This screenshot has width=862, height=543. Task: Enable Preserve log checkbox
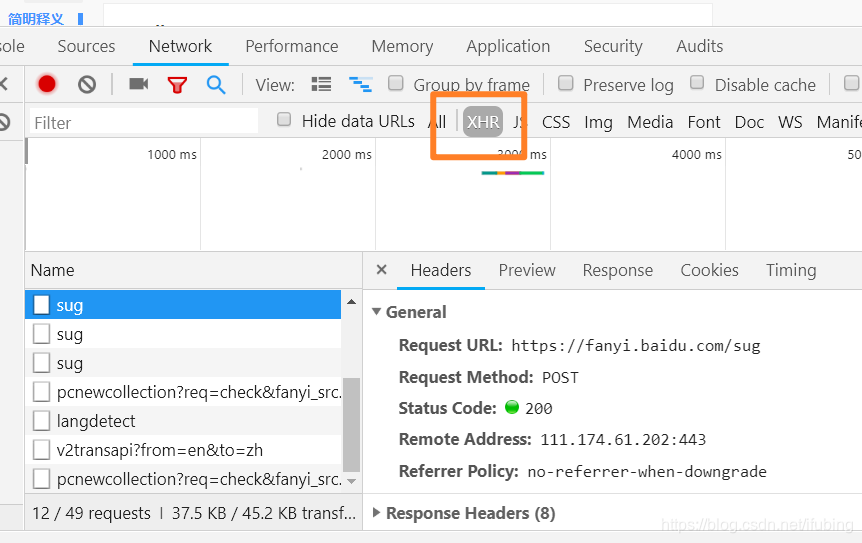pos(565,83)
